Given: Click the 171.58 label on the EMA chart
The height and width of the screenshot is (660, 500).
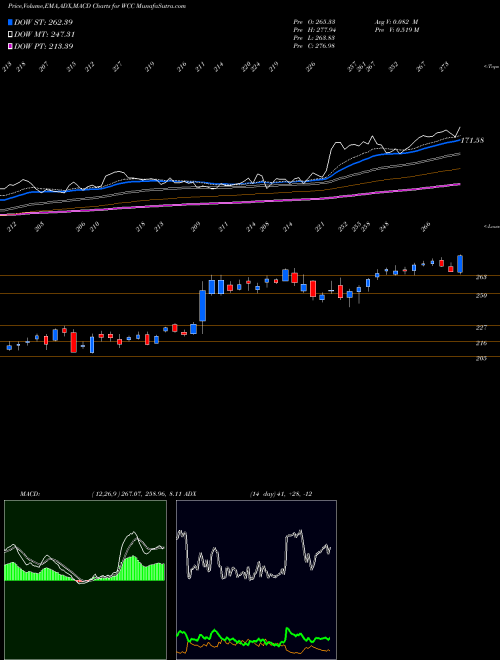Looking at the screenshot, I should coord(472,140).
